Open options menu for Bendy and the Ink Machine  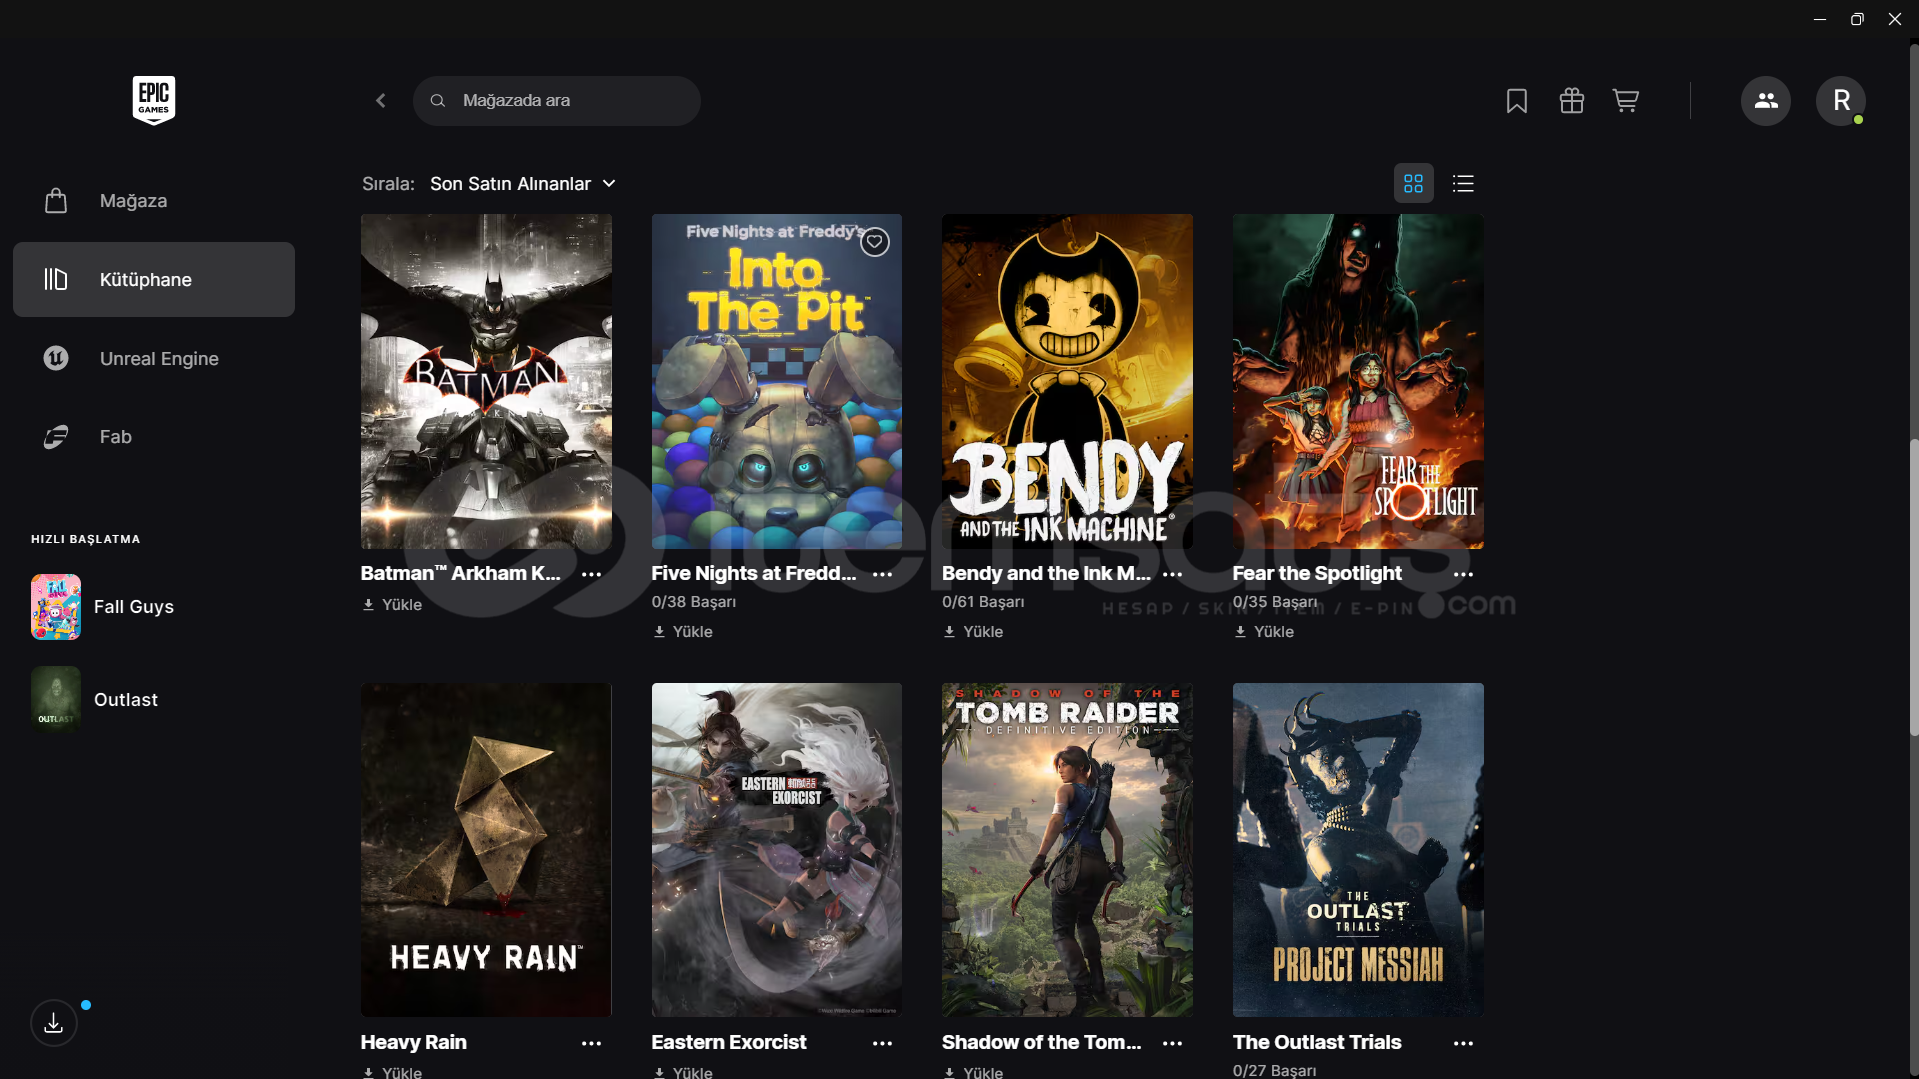click(x=1173, y=574)
